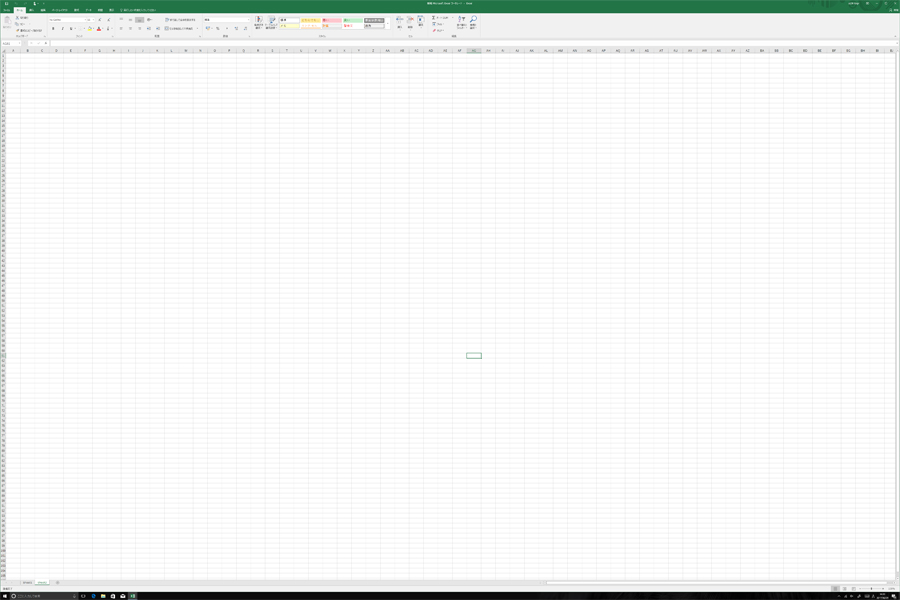
Task: Click the orientation rotate text icon
Action: click(149, 20)
